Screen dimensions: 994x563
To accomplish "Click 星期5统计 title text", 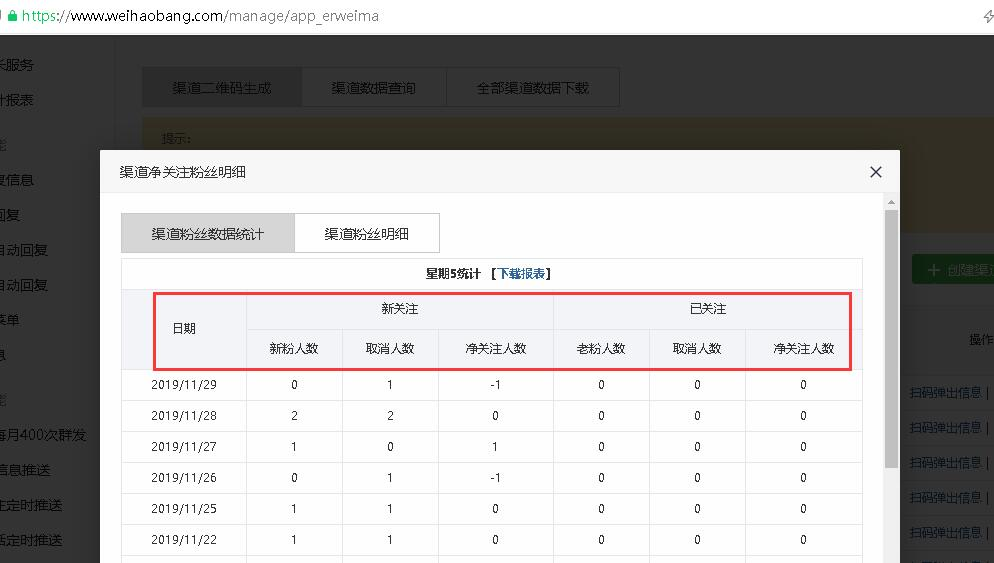I will click(x=453, y=274).
